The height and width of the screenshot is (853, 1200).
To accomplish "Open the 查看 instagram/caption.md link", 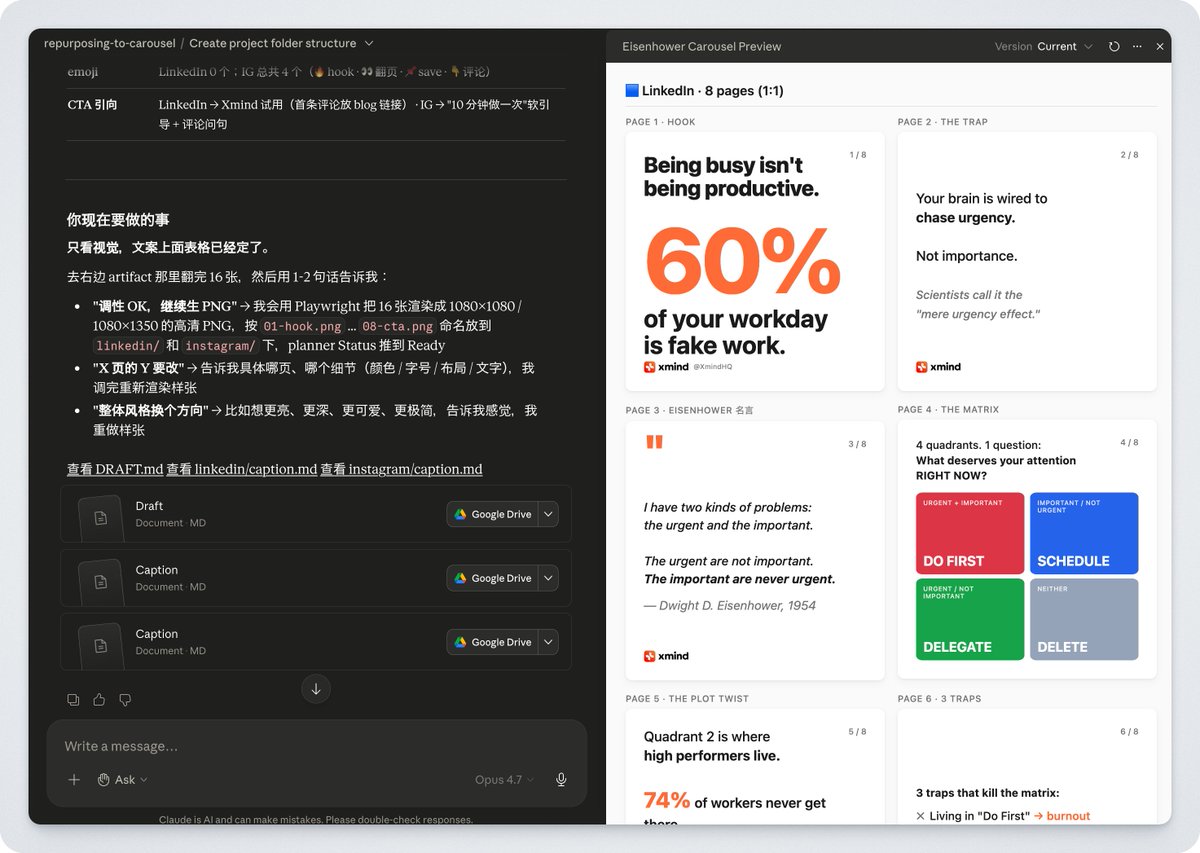I will click(401, 469).
